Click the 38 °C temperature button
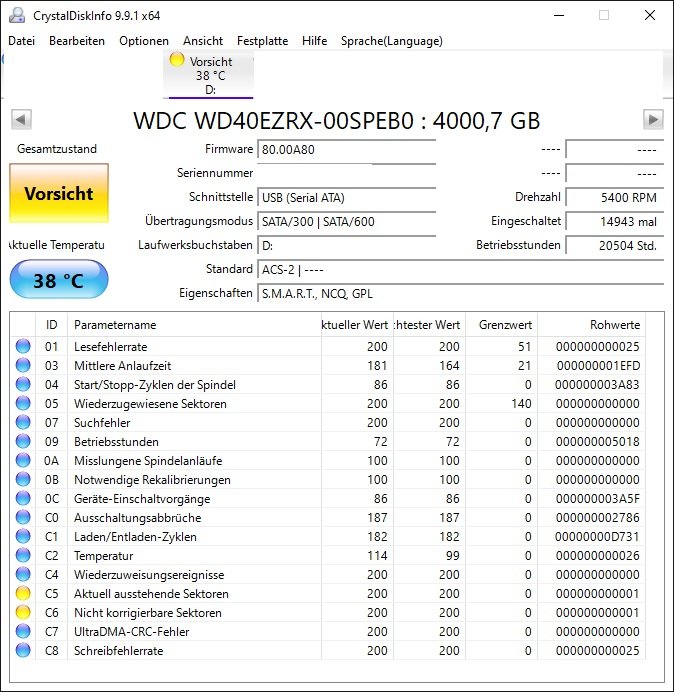 pos(59,279)
